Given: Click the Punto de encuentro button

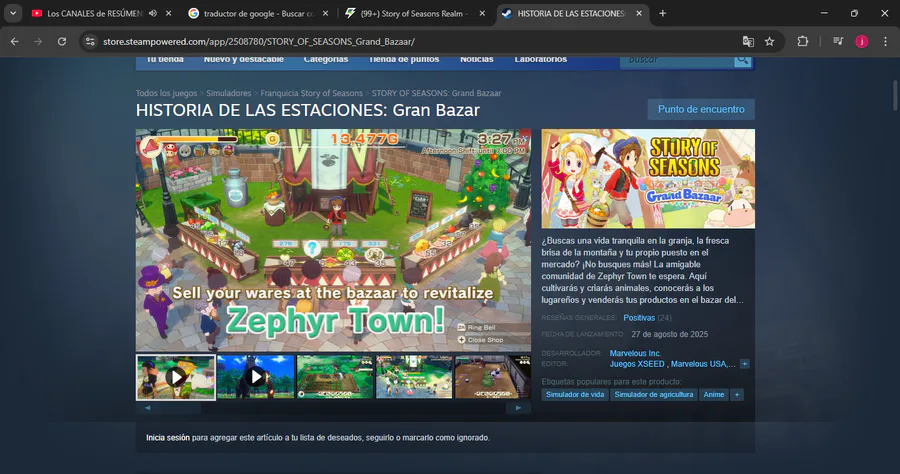Looking at the screenshot, I should (701, 109).
